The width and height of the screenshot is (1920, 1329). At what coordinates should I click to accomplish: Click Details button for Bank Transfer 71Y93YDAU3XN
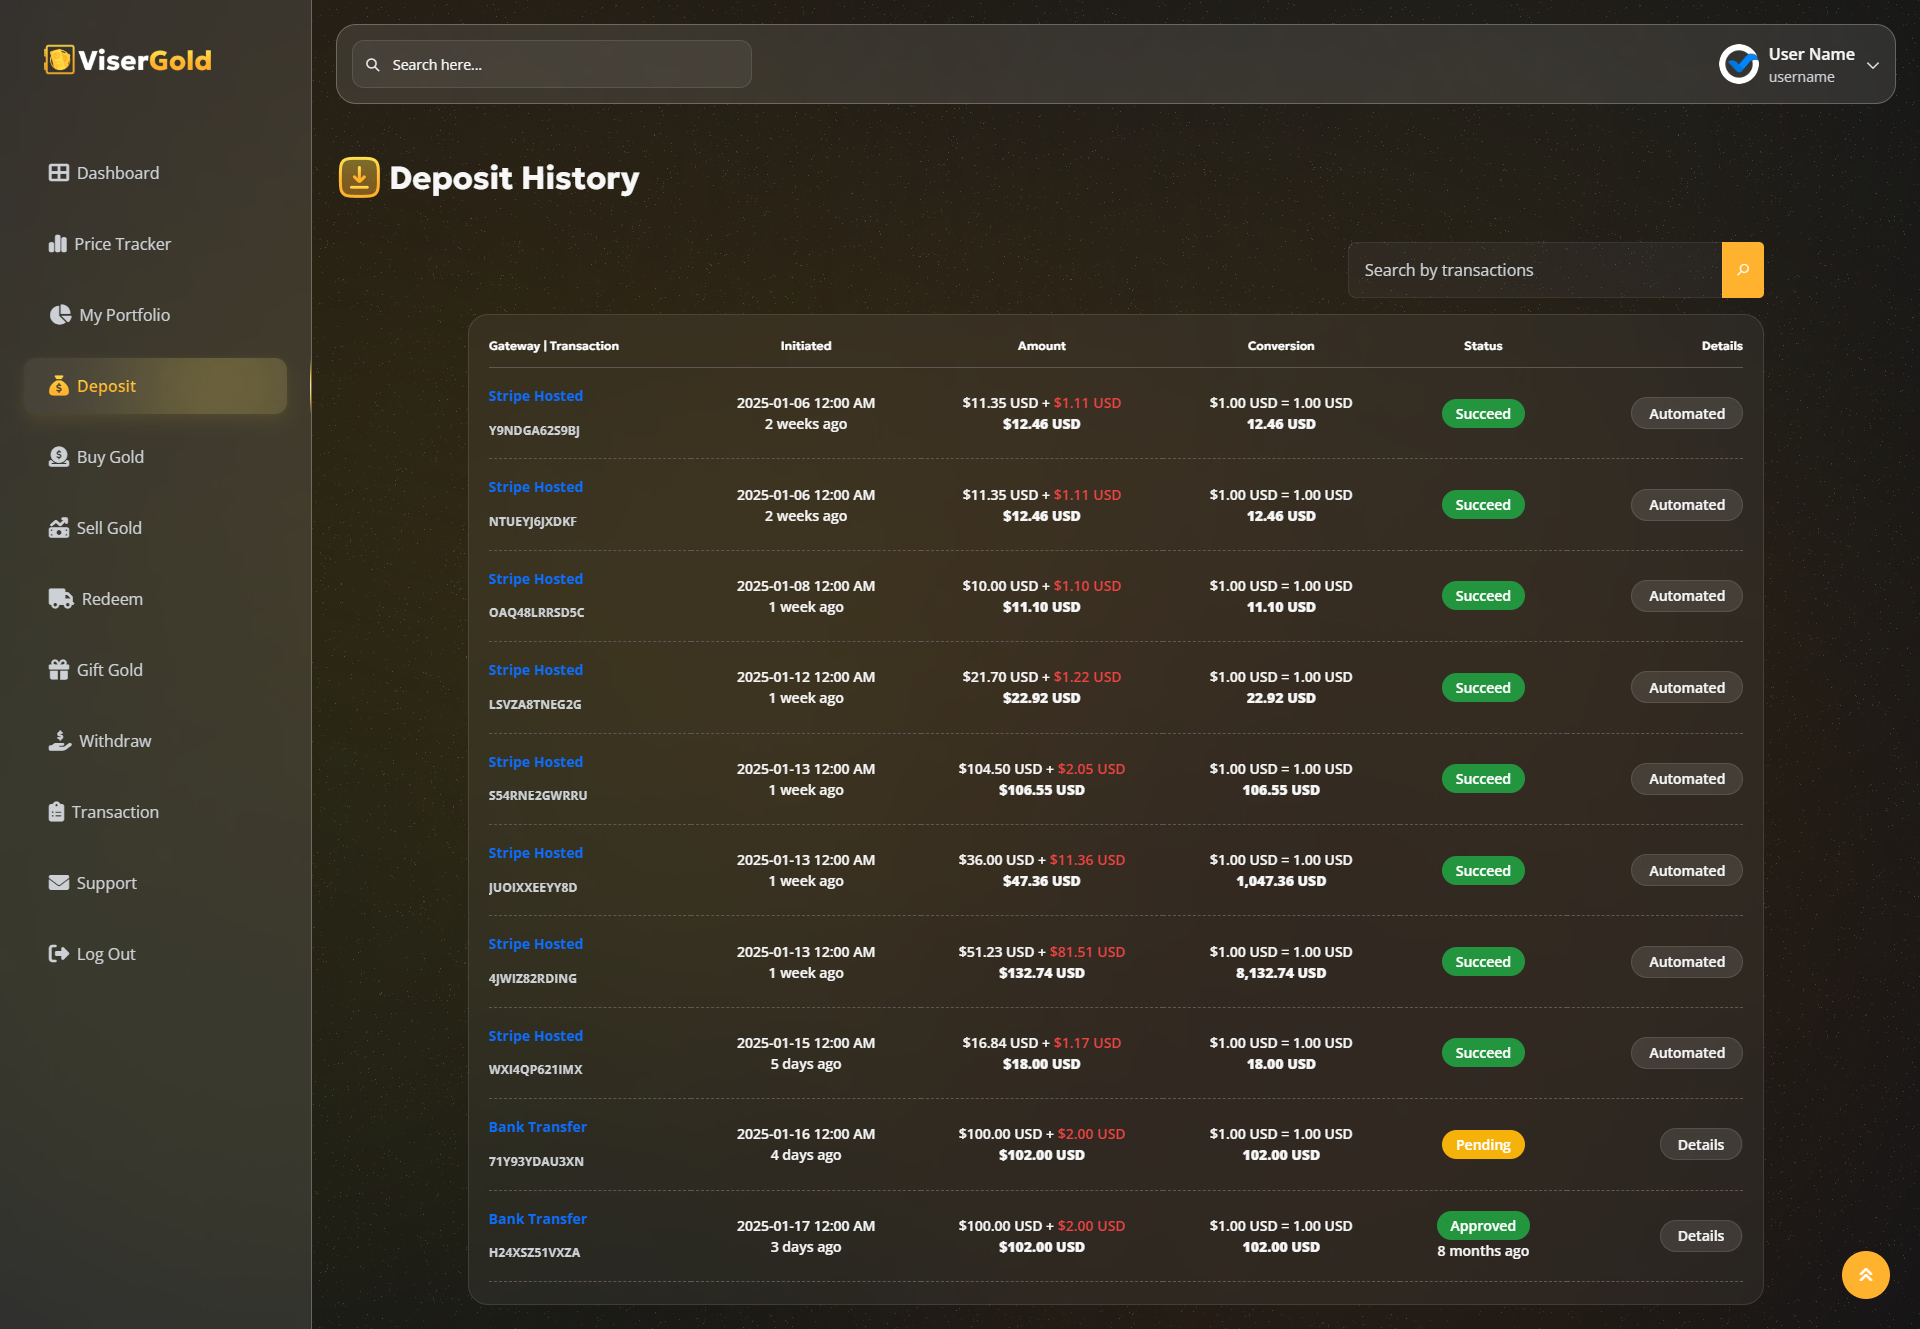(1698, 1144)
